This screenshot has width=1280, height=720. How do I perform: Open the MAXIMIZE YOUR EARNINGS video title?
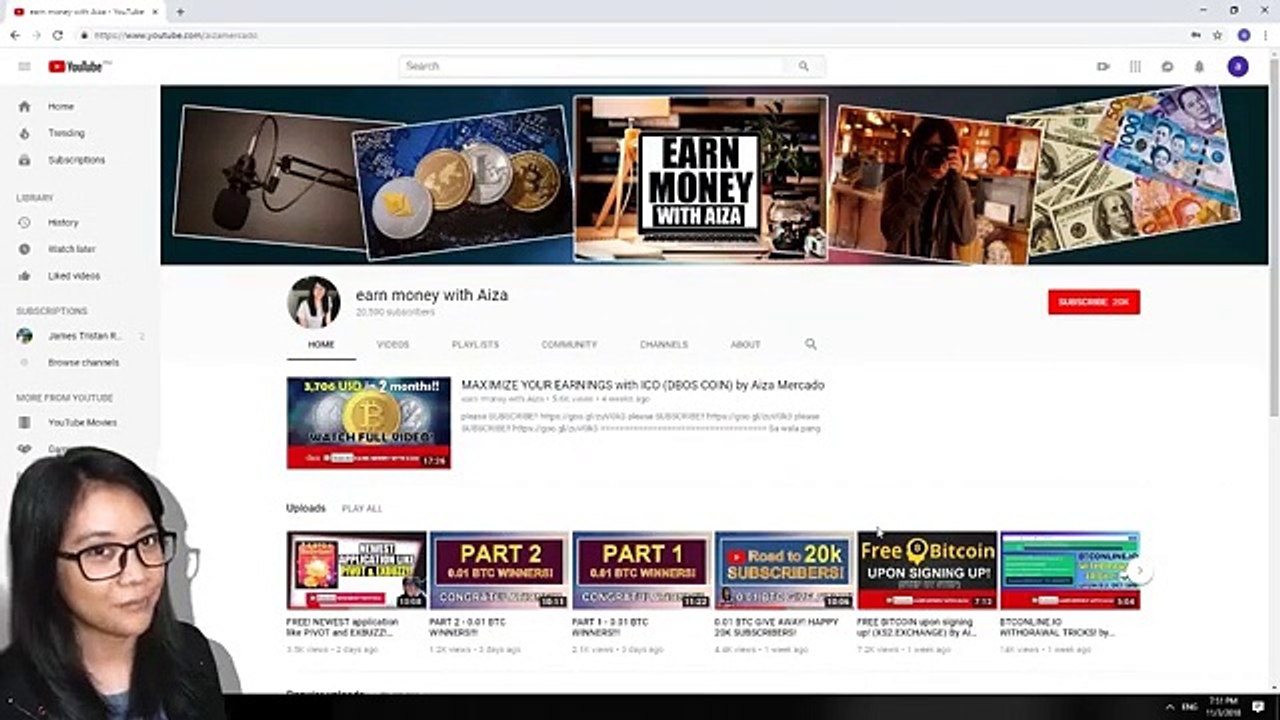coord(643,385)
